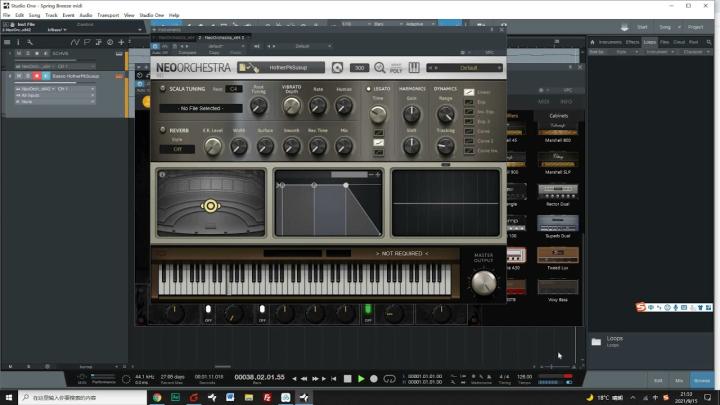Mute the Basso-HofnerPikSusup track
Viewport: 720px width, 405px height.
coord(19,76)
